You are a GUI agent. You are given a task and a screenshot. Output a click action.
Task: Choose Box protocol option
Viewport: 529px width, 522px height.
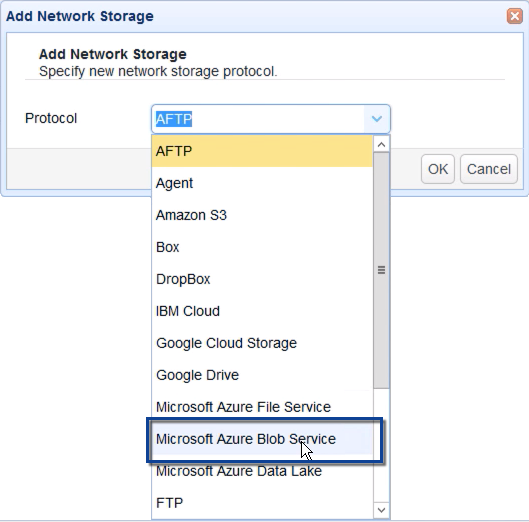tap(262, 247)
